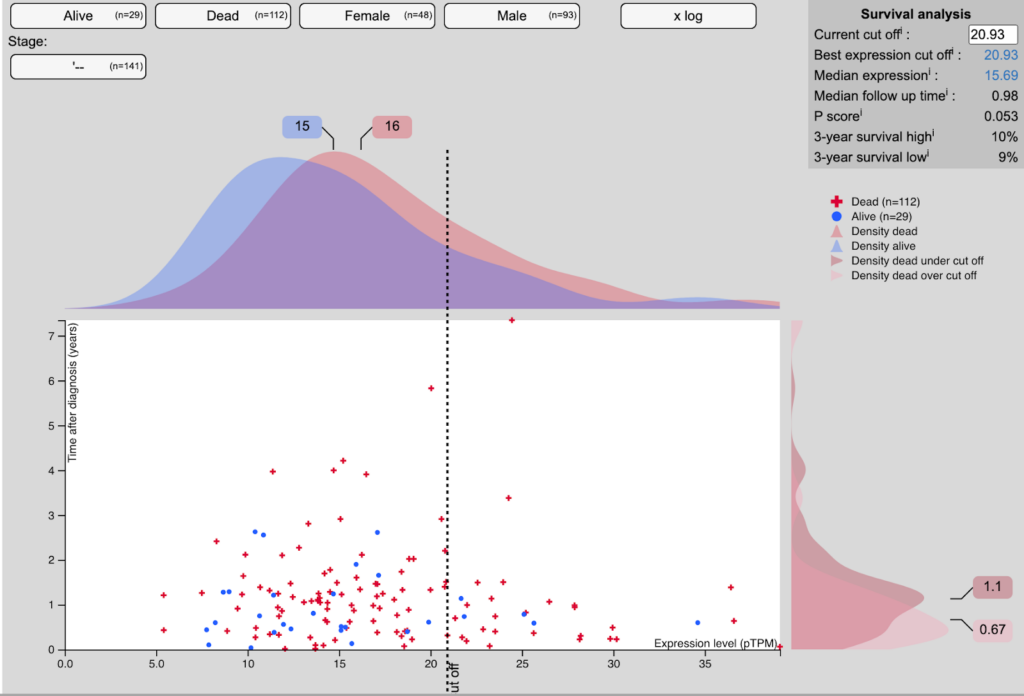This screenshot has width=1024, height=696.
Task: Click the Density dead over cut off icon
Action: 838,276
